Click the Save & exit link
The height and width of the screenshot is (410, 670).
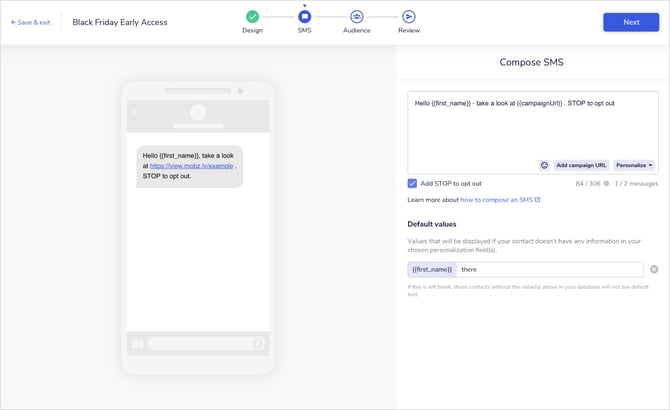point(30,22)
